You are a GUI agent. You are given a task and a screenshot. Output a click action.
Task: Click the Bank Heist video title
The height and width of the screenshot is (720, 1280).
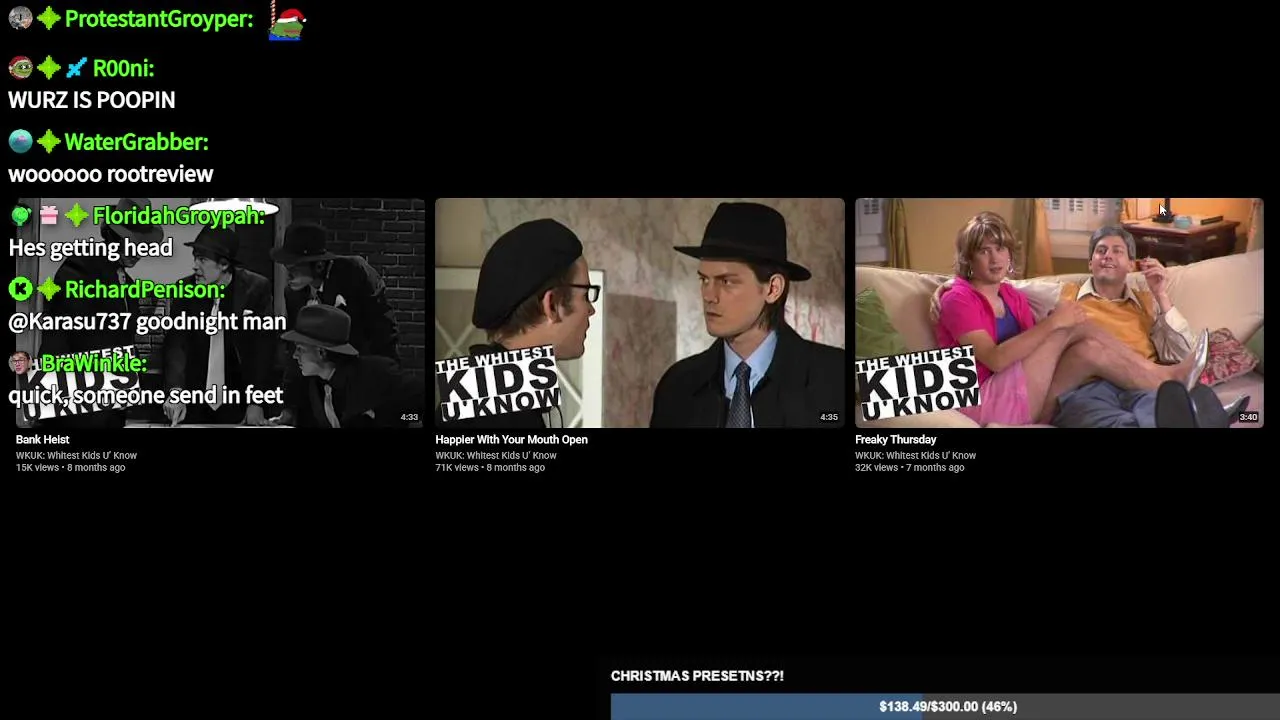coord(42,439)
